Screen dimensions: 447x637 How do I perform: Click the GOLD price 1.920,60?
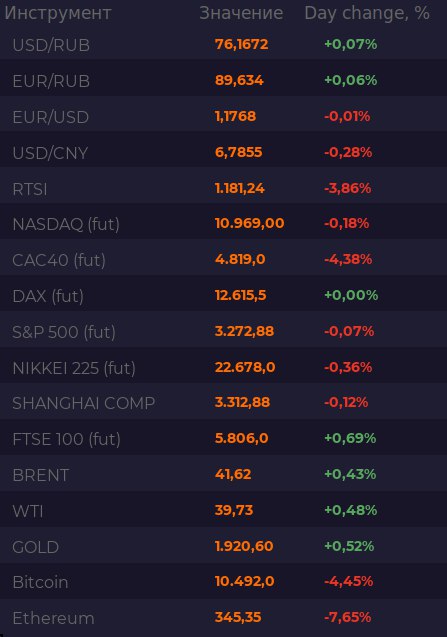point(244,546)
